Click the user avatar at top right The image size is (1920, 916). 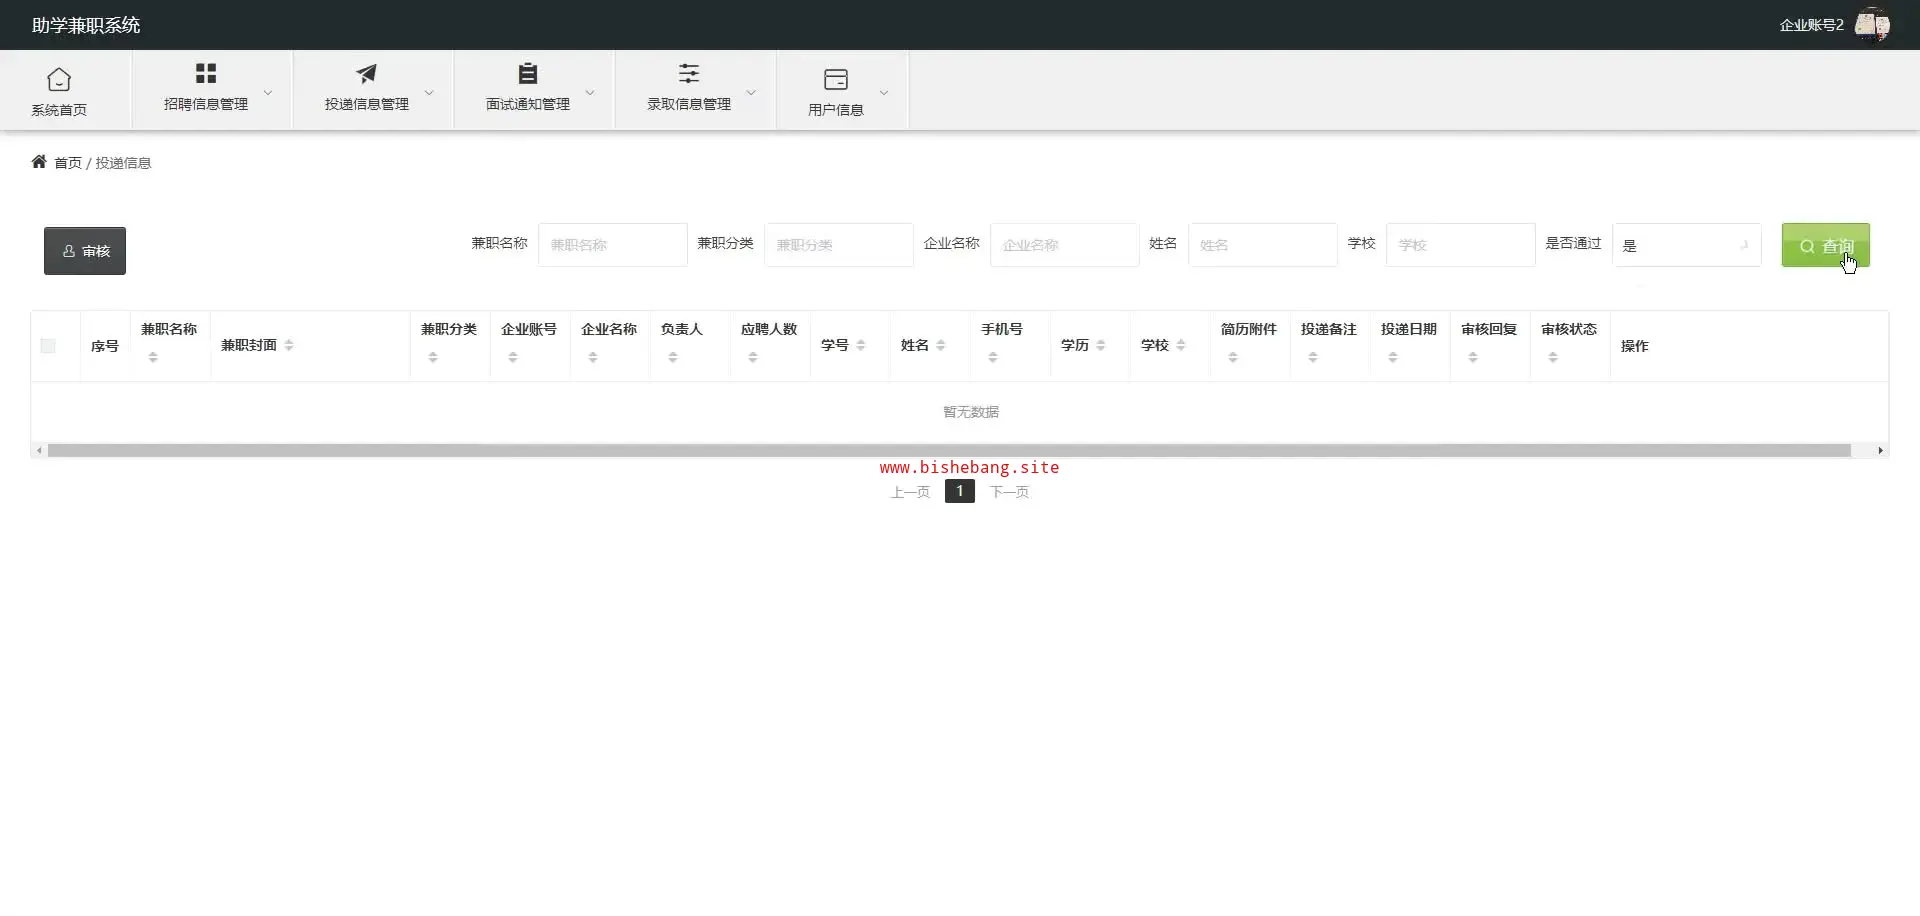(x=1872, y=24)
